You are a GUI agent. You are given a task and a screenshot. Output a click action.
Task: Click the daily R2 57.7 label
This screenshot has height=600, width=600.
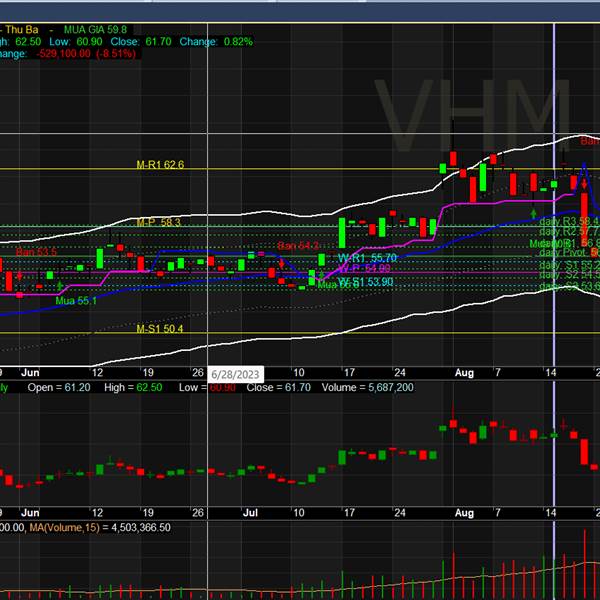pyautogui.click(x=569, y=231)
